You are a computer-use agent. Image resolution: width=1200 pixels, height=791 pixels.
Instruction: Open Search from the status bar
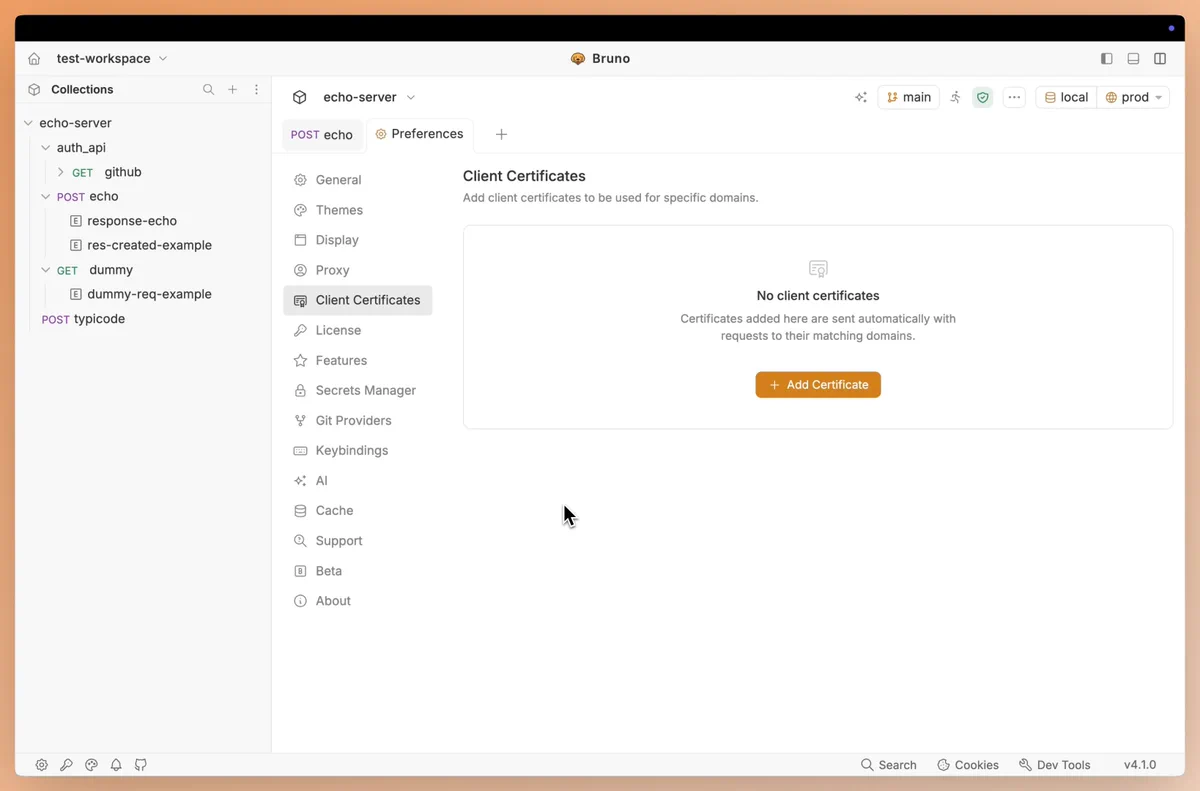[x=889, y=765]
